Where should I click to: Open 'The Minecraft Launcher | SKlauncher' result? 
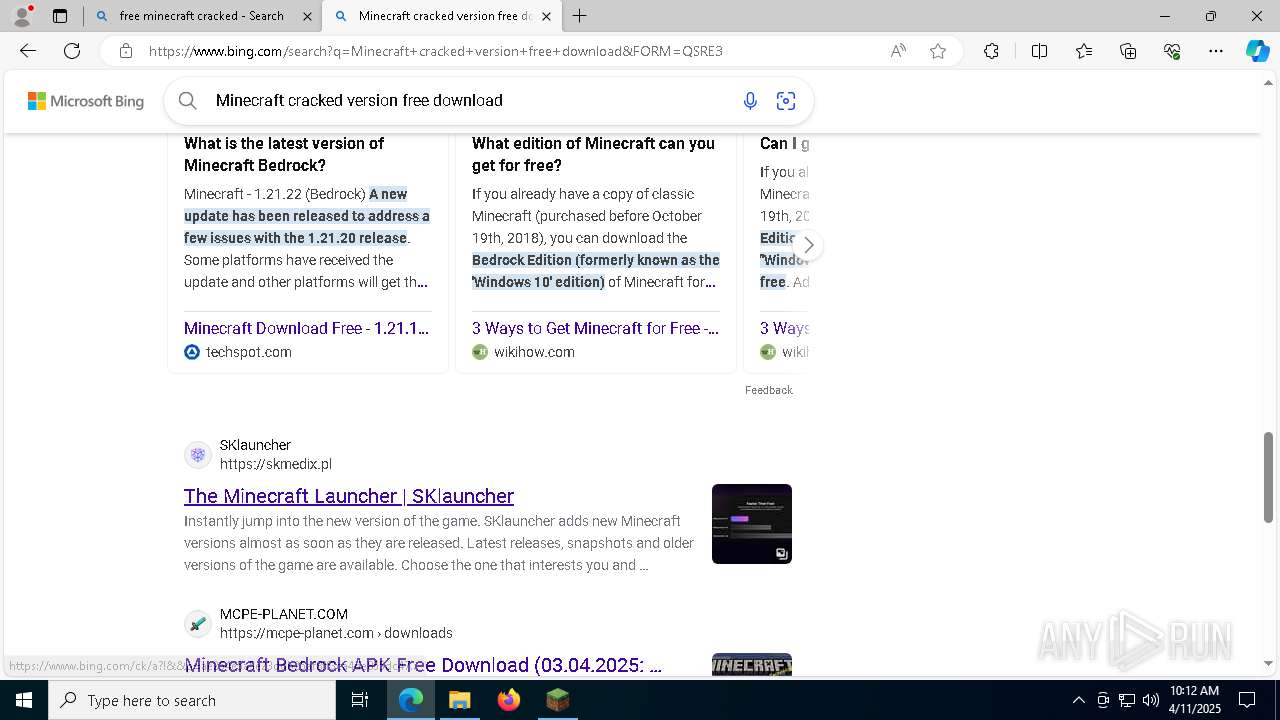[x=349, y=496]
